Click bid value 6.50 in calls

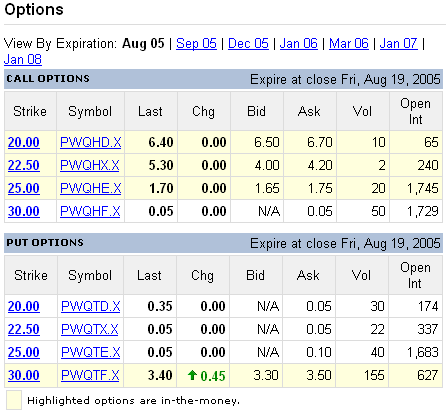267,142
